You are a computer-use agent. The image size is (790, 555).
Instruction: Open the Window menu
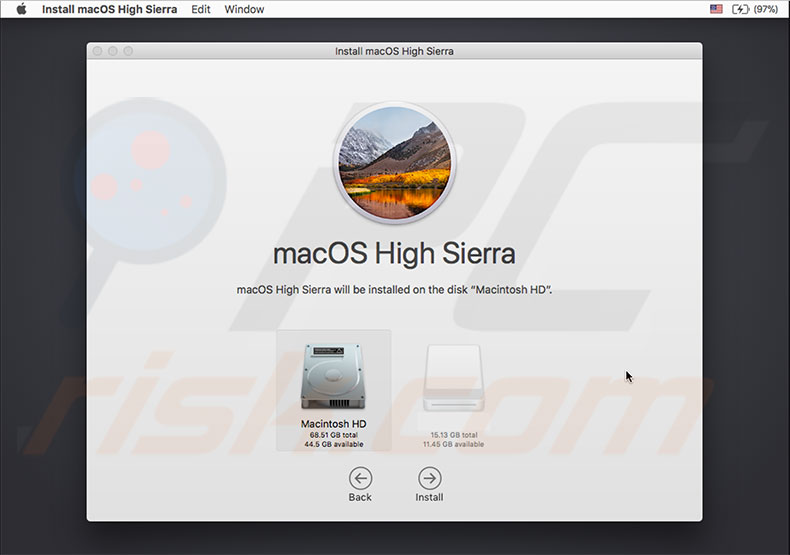click(x=244, y=9)
